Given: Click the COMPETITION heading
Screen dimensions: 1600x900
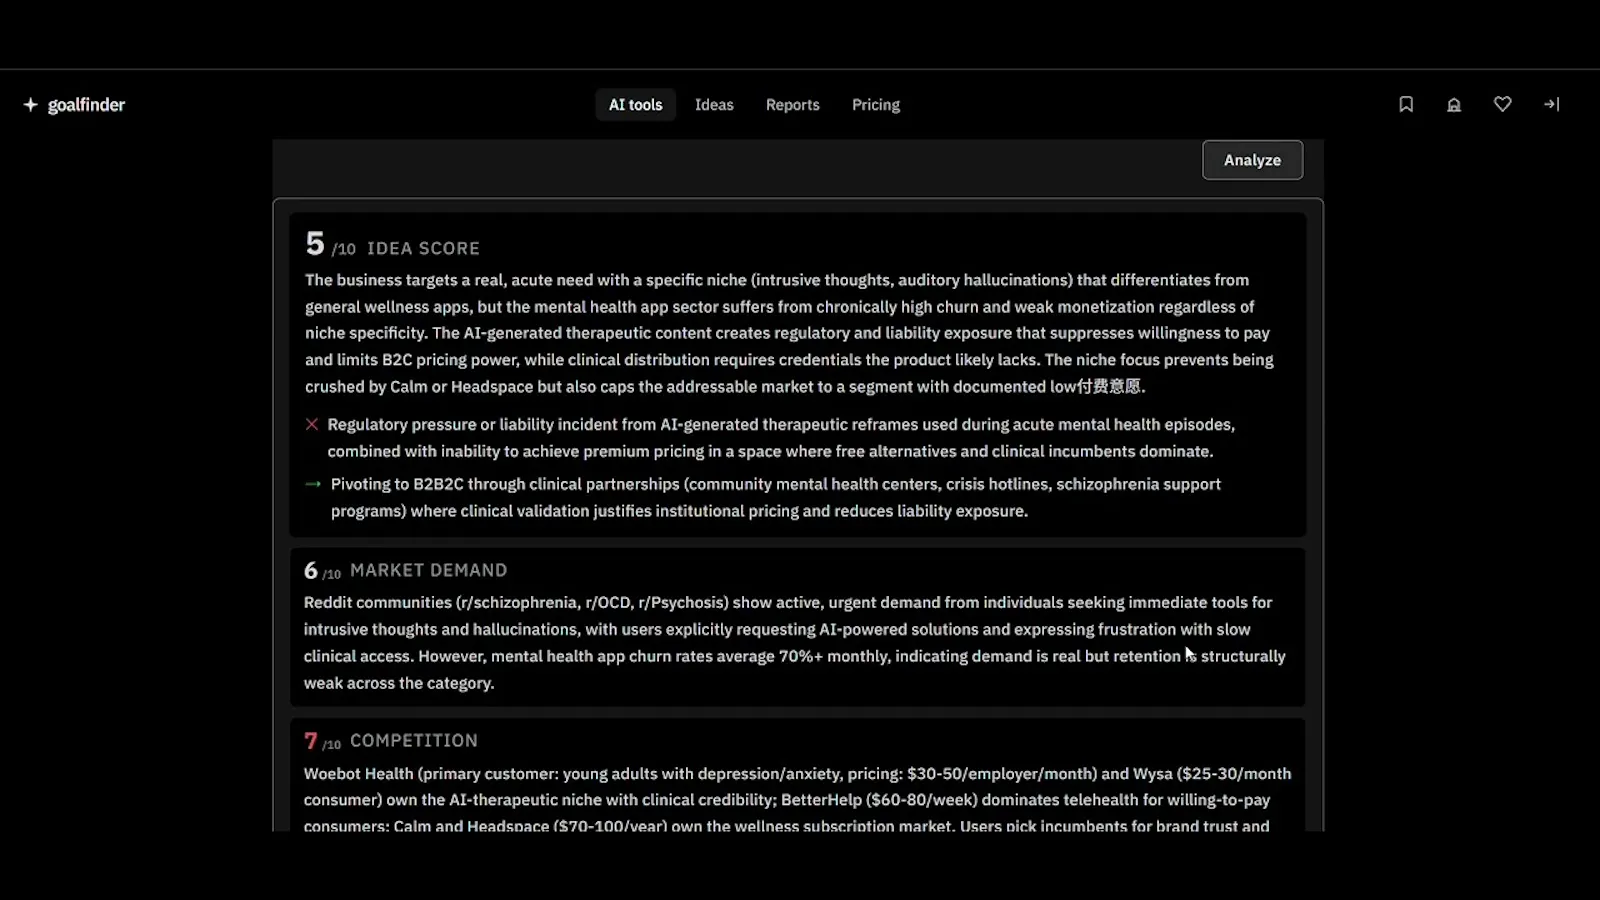Looking at the screenshot, I should pos(414,741).
